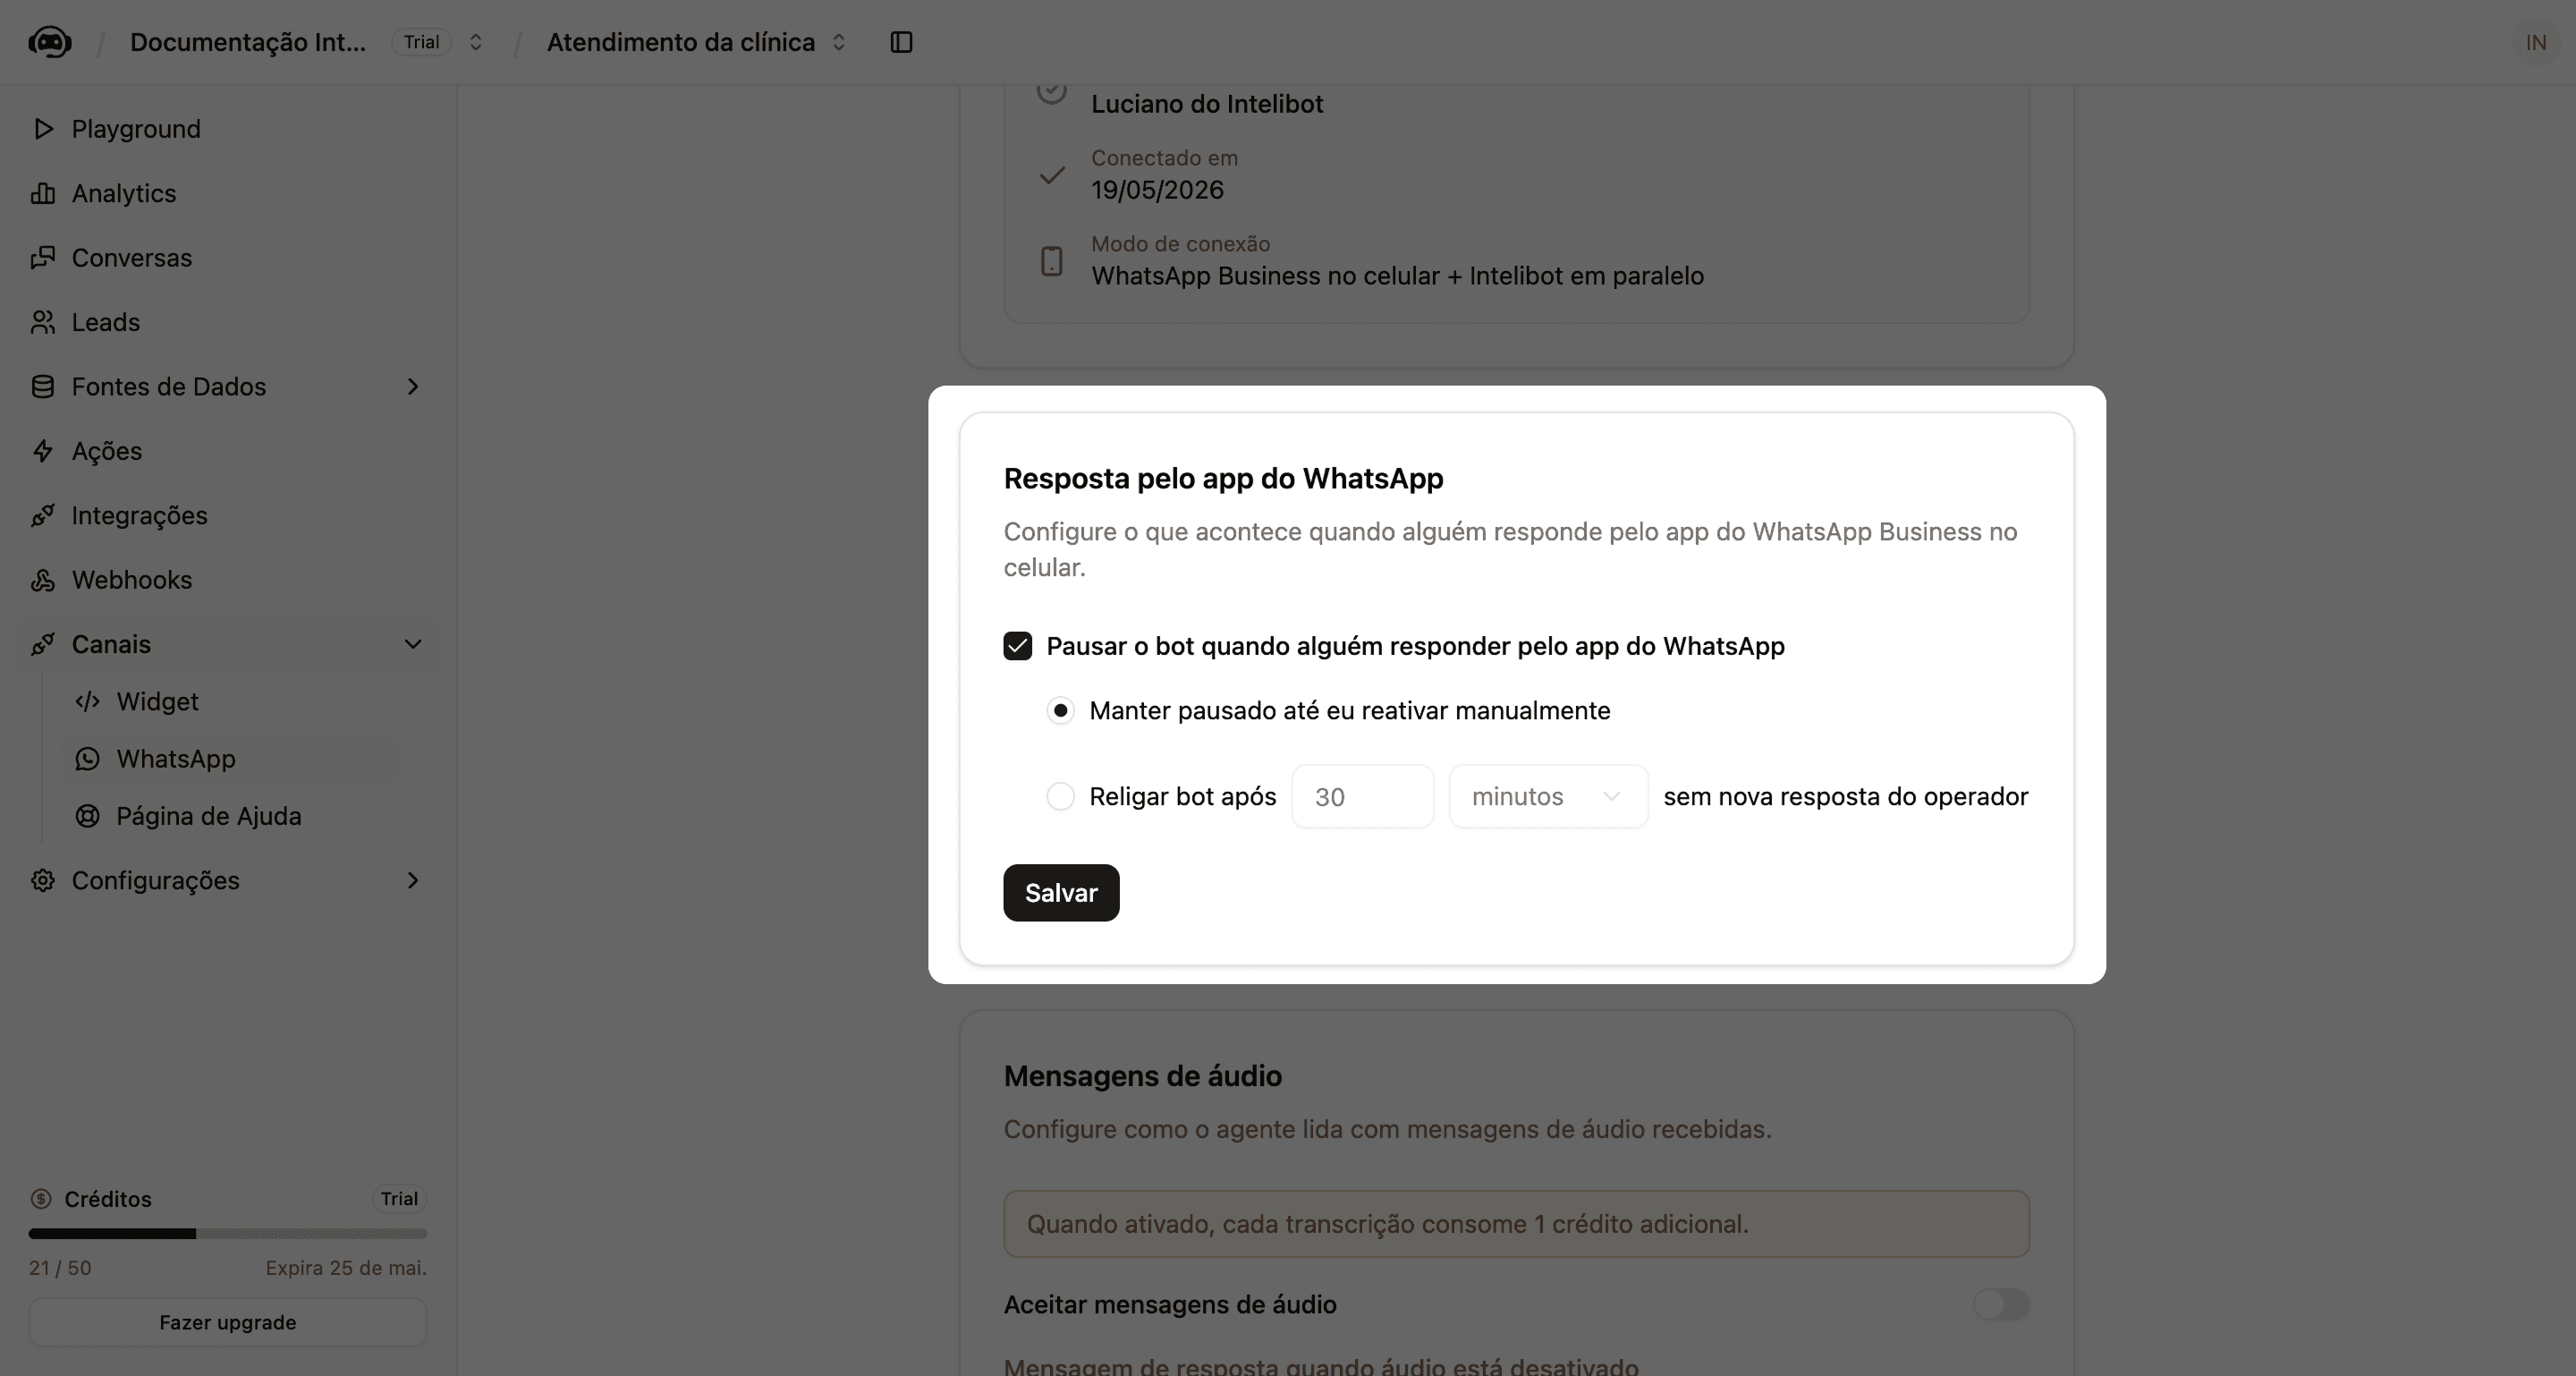Click the Analytics bar chart icon
The height and width of the screenshot is (1376, 2576).
click(43, 193)
